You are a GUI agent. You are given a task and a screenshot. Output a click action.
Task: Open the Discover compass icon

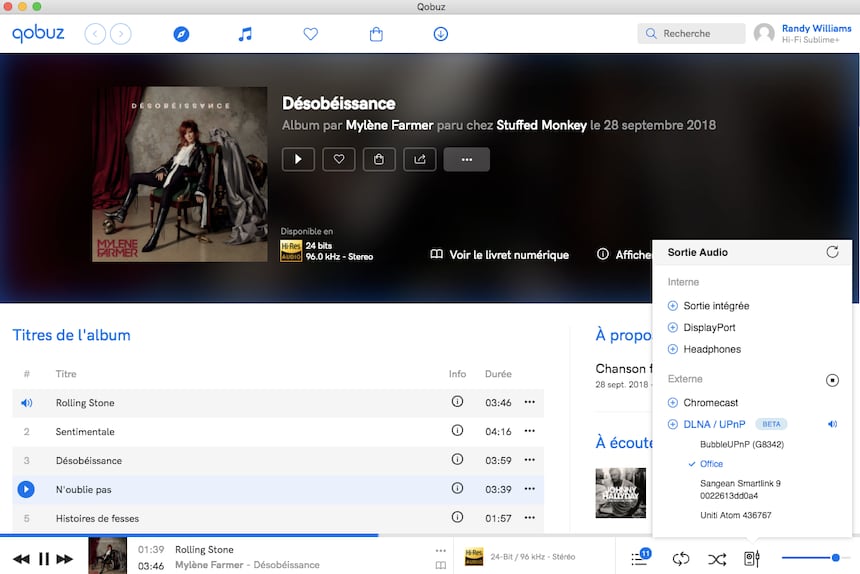(181, 34)
